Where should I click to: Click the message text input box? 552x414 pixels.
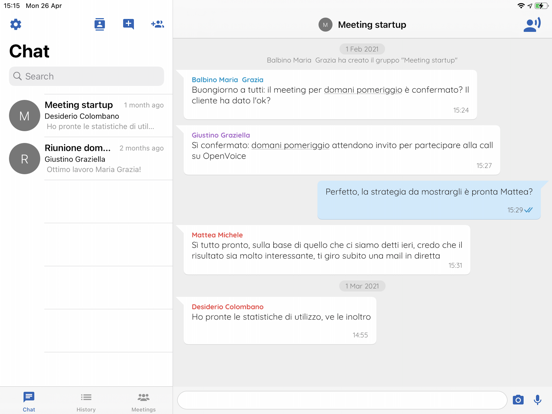point(342,400)
